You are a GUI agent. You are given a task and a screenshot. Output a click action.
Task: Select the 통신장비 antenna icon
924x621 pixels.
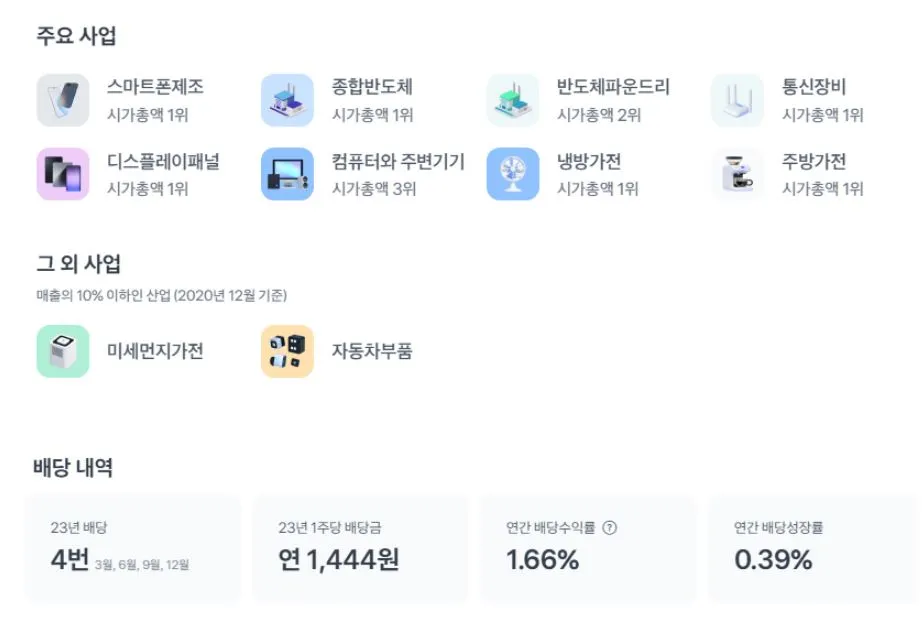[x=737, y=100]
